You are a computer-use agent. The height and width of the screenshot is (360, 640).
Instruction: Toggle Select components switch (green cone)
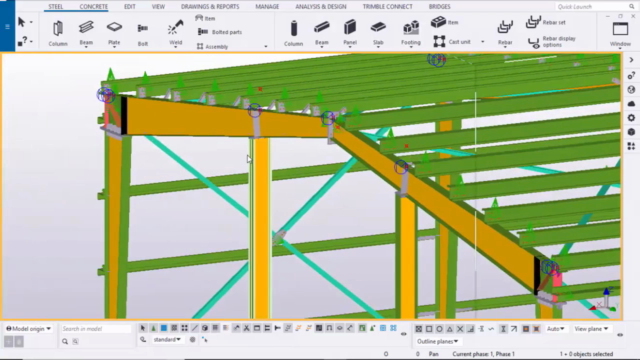pyautogui.click(x=153, y=328)
